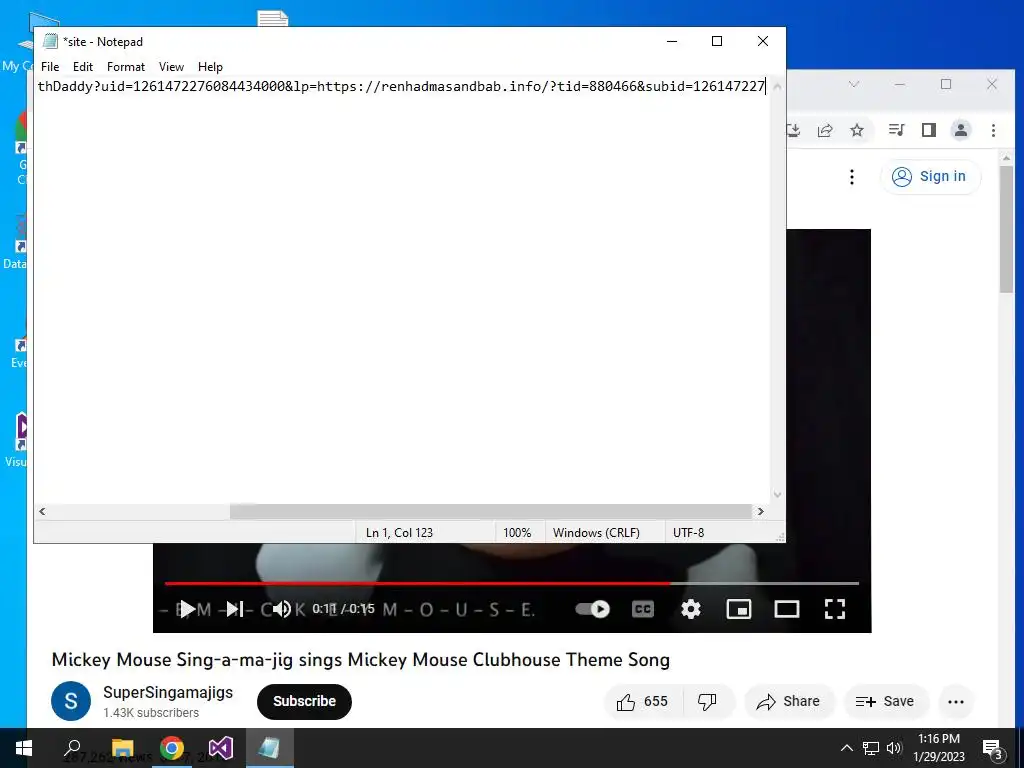Screen dimensions: 1024x768
Task: Bookmark this page with the star icon
Action: 857,131
